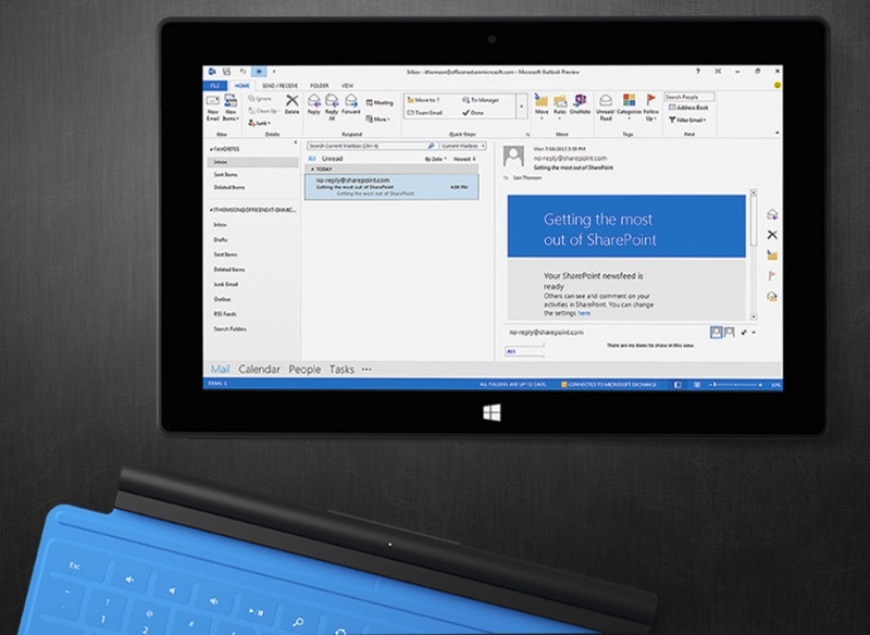The height and width of the screenshot is (635, 870).
Task: Collapse the ribbon with the small arrow
Action: click(777, 133)
